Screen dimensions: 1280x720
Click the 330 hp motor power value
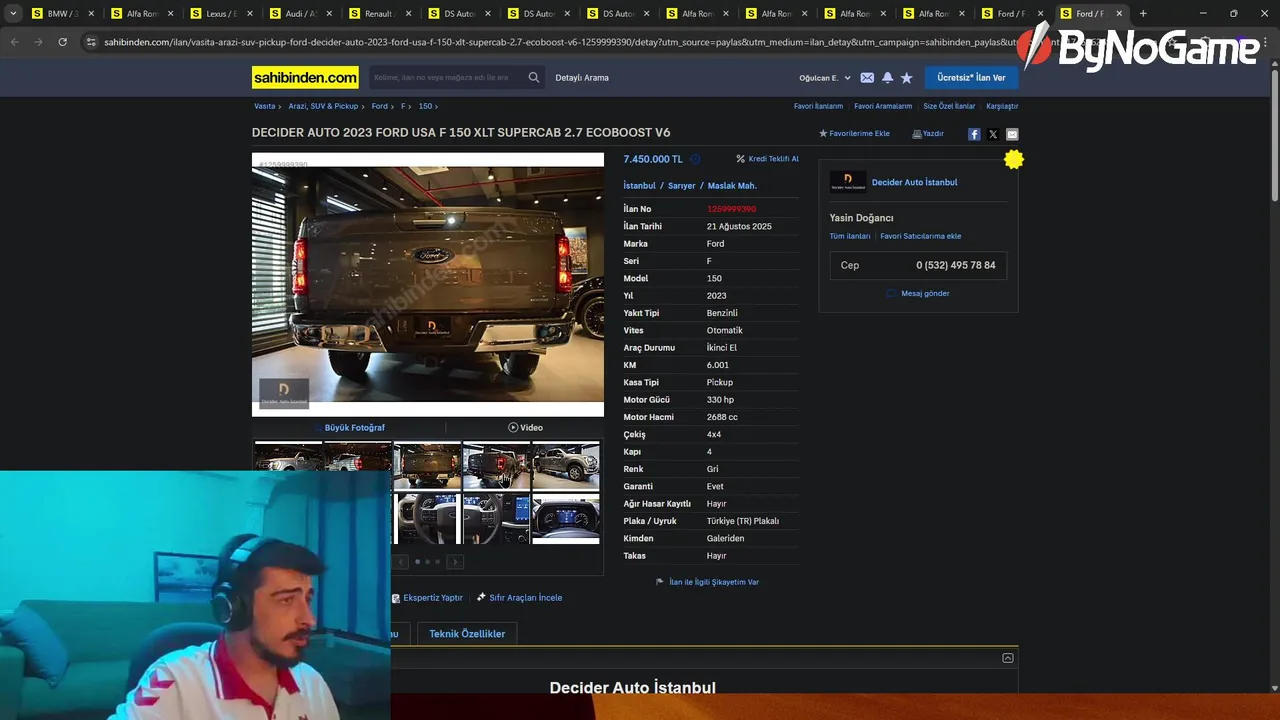[720, 400]
